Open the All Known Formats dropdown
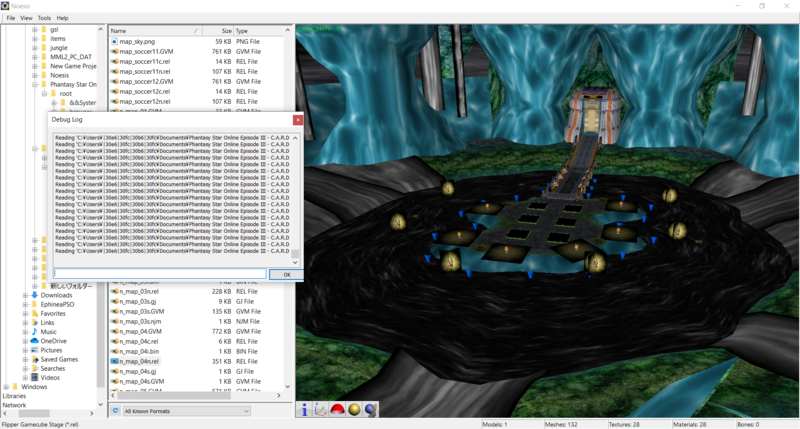 [x=187, y=411]
